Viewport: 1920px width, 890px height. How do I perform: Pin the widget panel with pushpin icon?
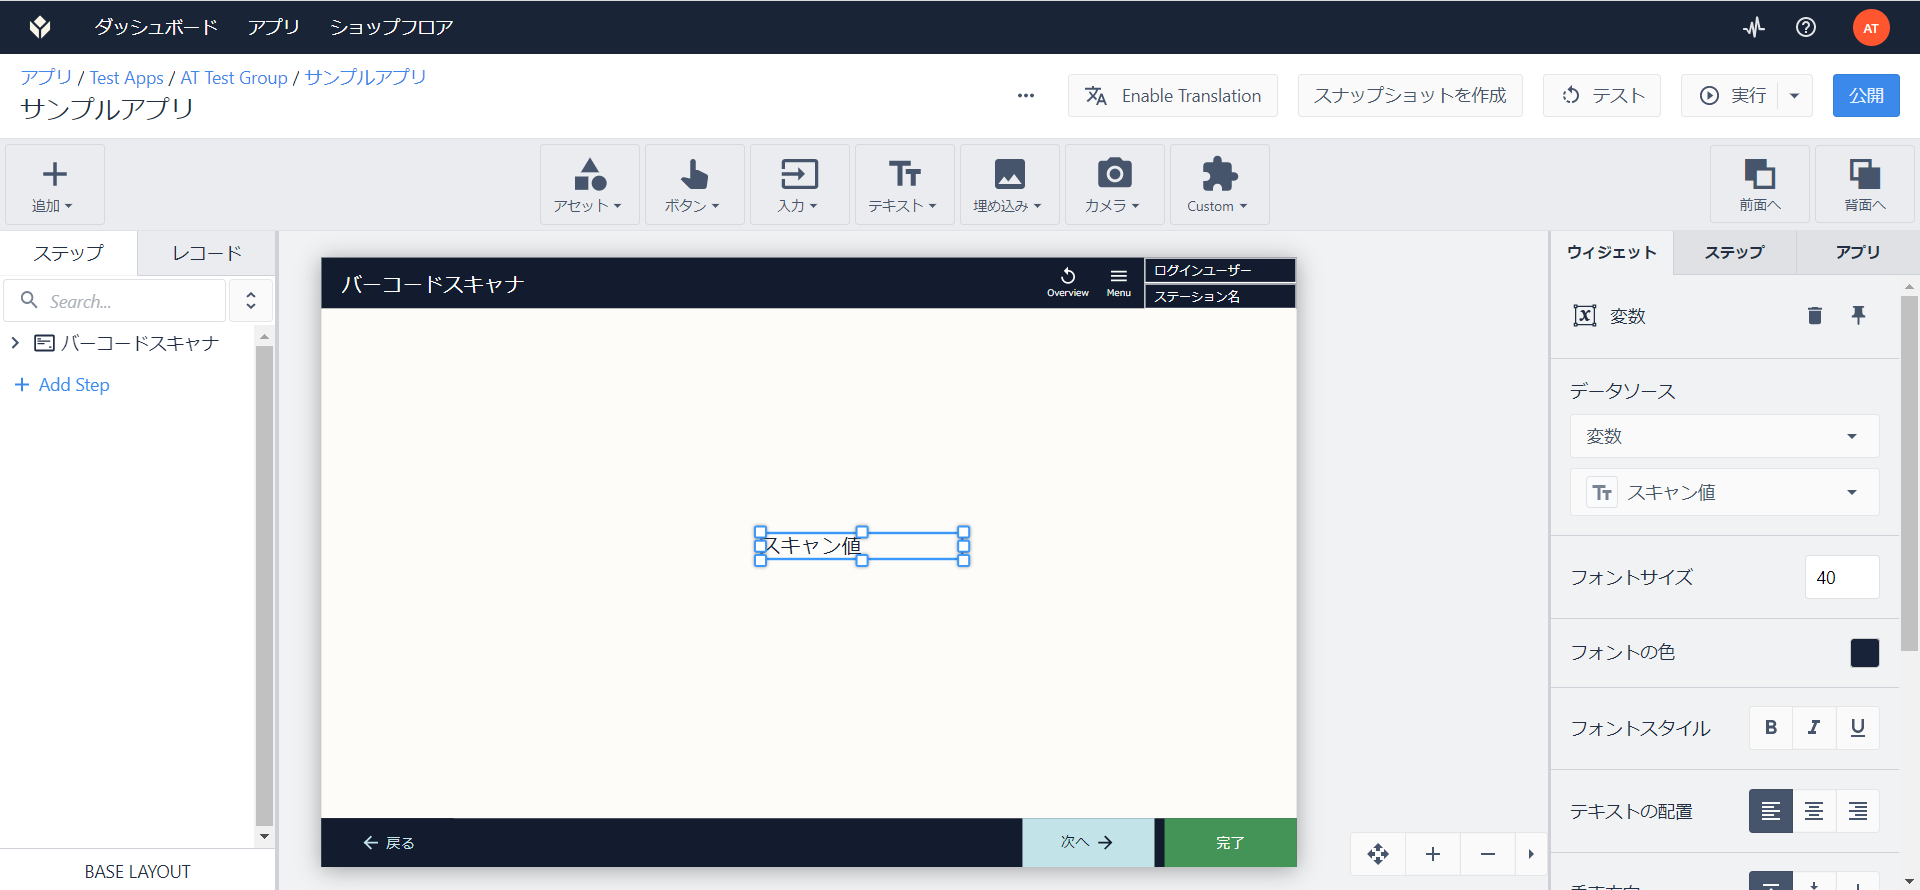pos(1858,315)
